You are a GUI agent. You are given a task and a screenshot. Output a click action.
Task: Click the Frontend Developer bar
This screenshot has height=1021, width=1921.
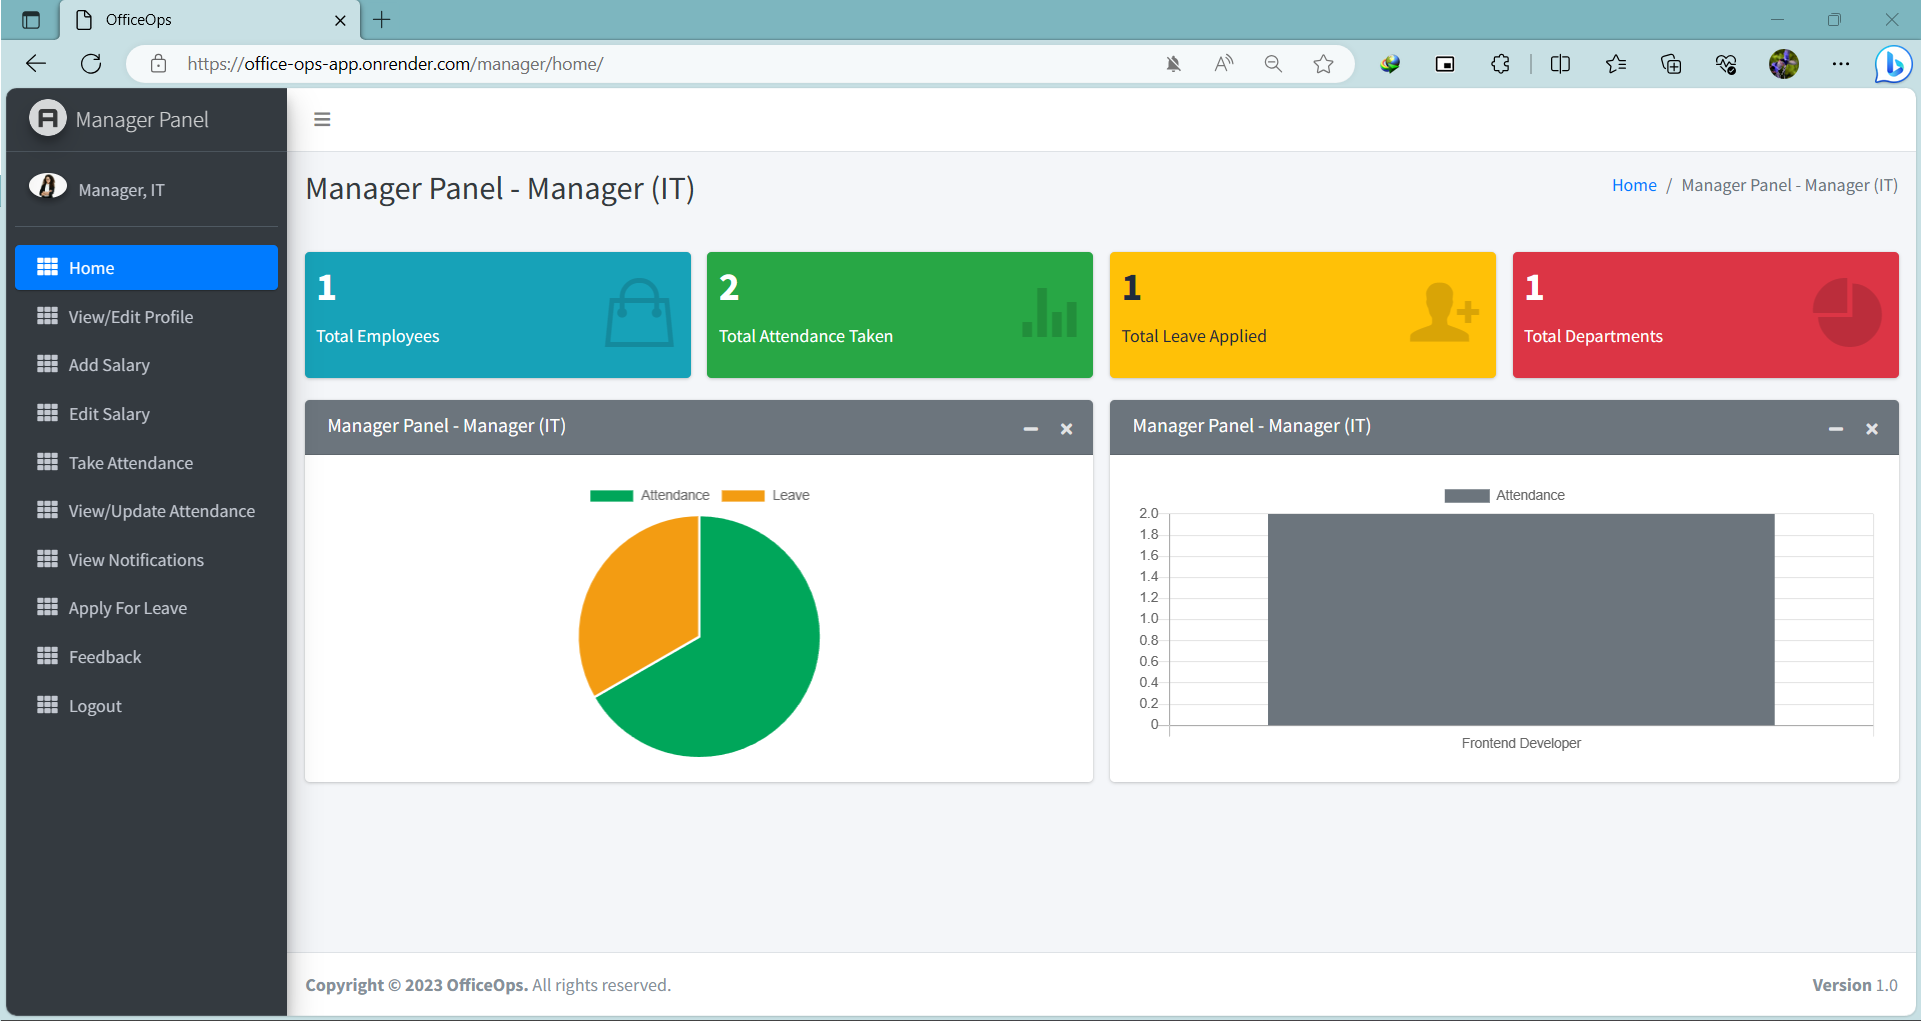tap(1521, 619)
